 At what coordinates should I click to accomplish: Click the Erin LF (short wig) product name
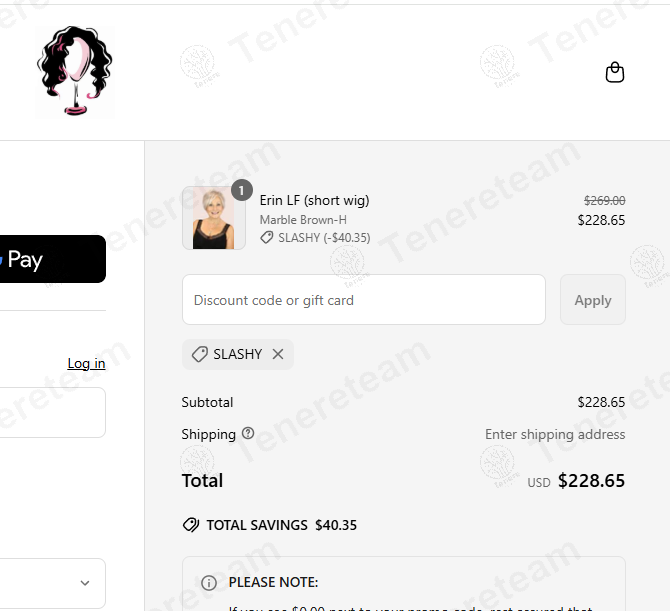tap(314, 200)
